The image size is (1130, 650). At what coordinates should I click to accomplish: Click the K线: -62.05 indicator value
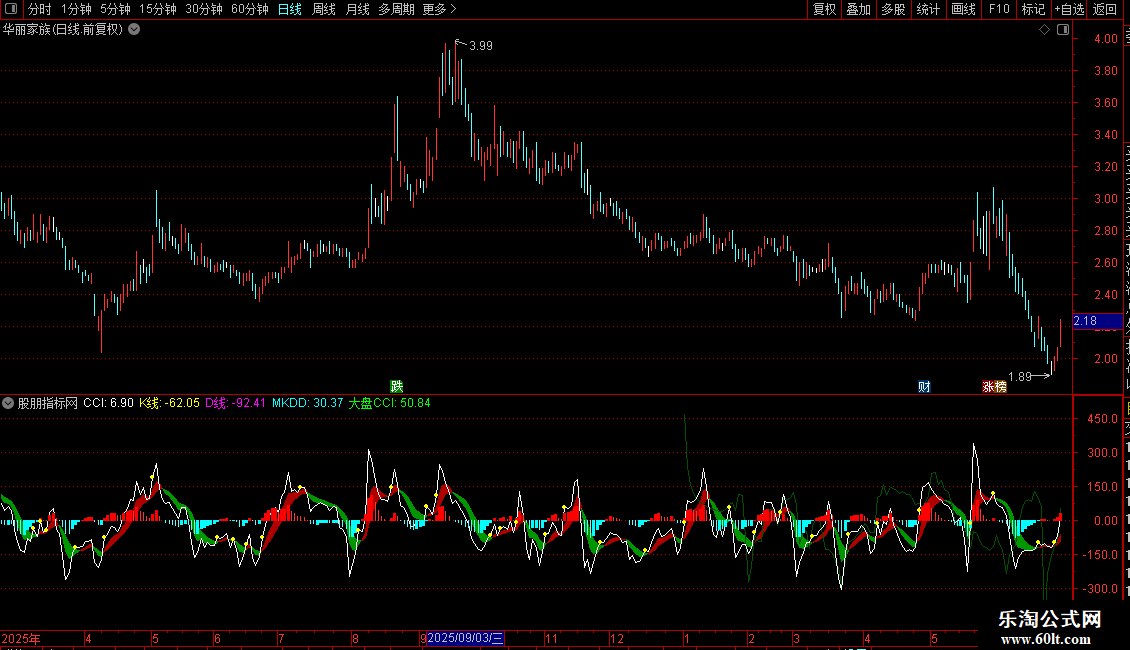tap(169, 403)
